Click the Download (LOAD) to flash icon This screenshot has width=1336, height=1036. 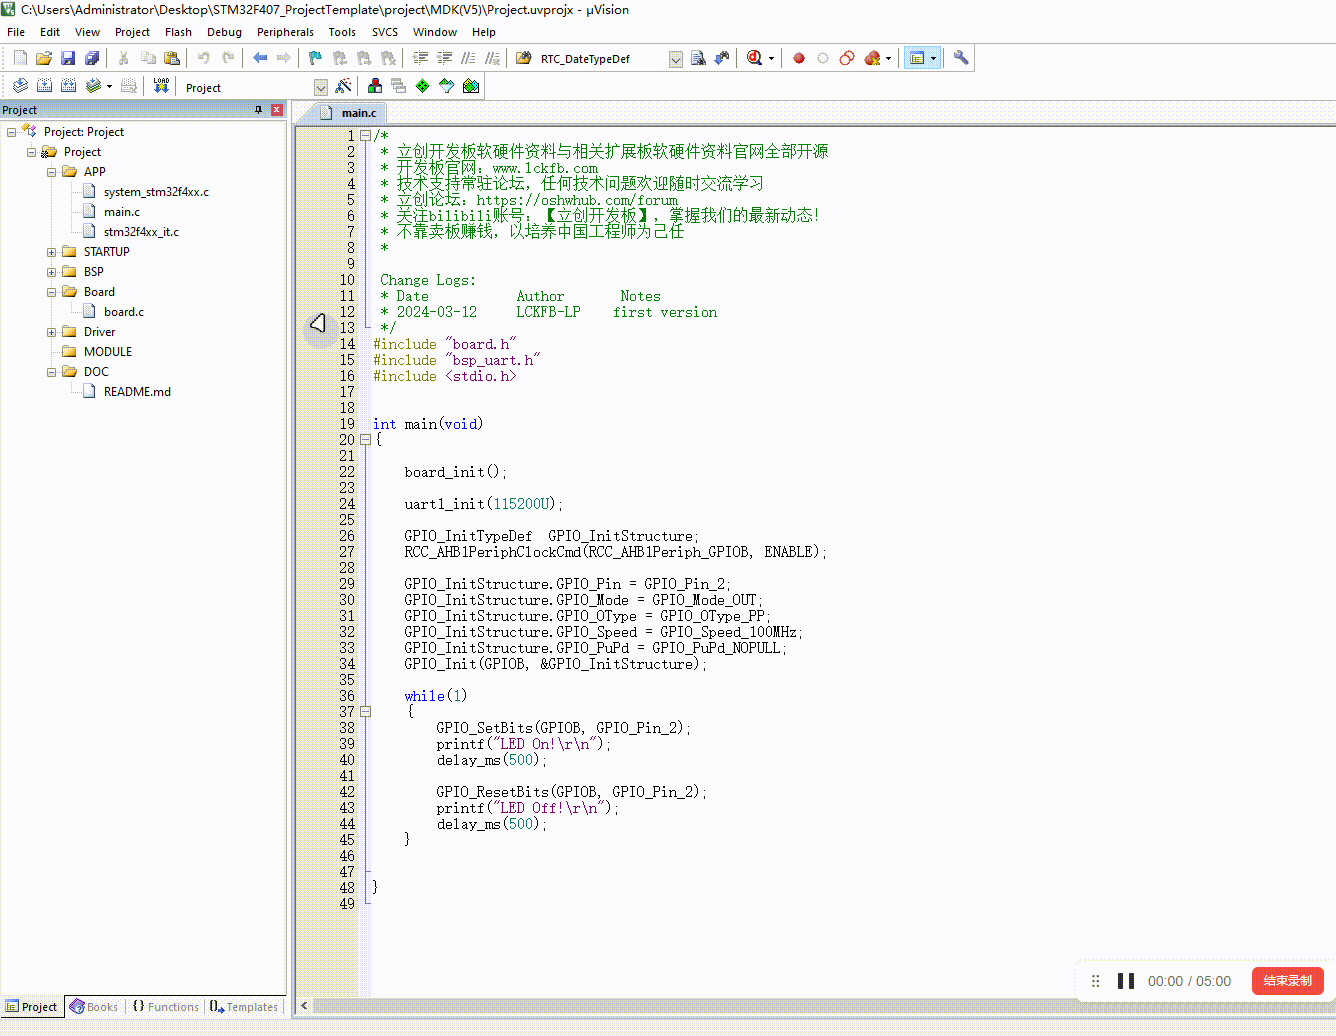pyautogui.click(x=161, y=86)
